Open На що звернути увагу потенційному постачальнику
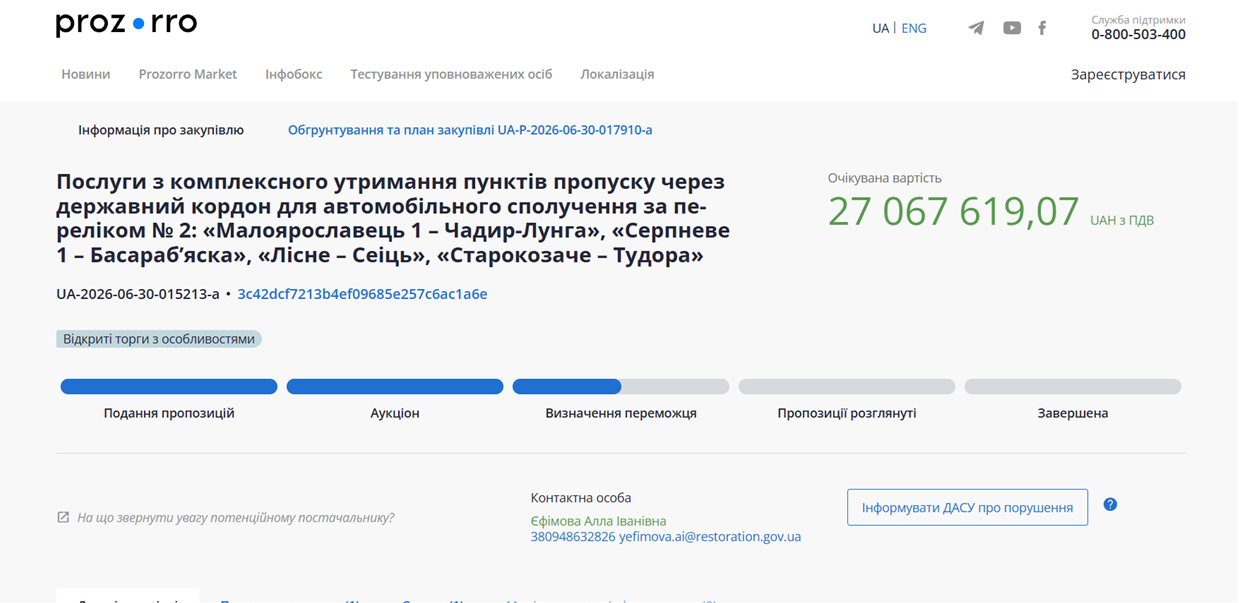 [236, 518]
